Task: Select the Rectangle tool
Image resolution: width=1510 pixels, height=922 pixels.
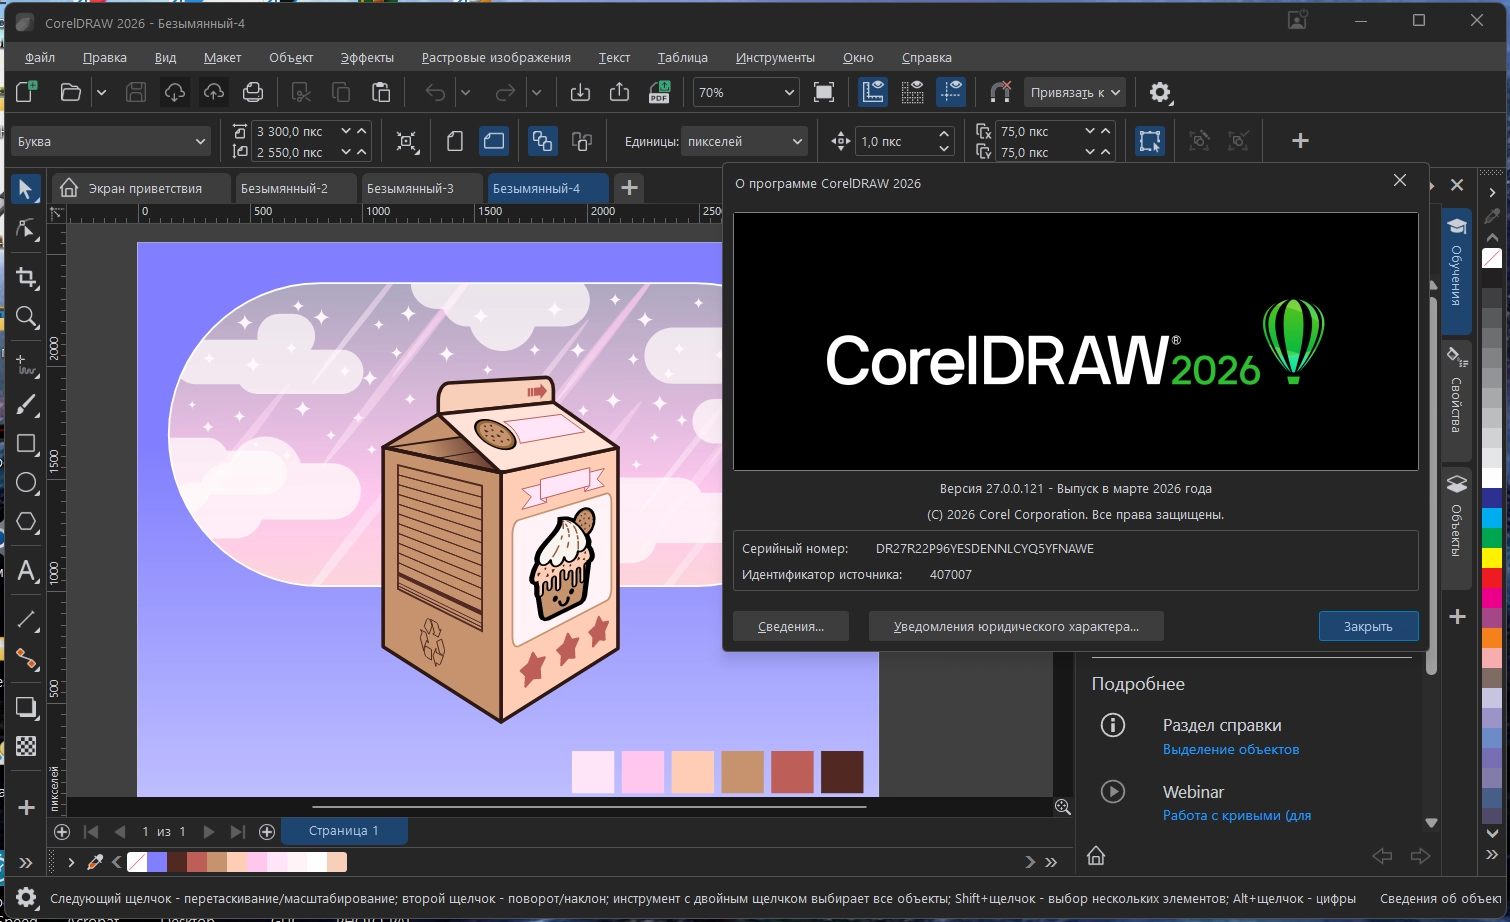Action: 27,444
